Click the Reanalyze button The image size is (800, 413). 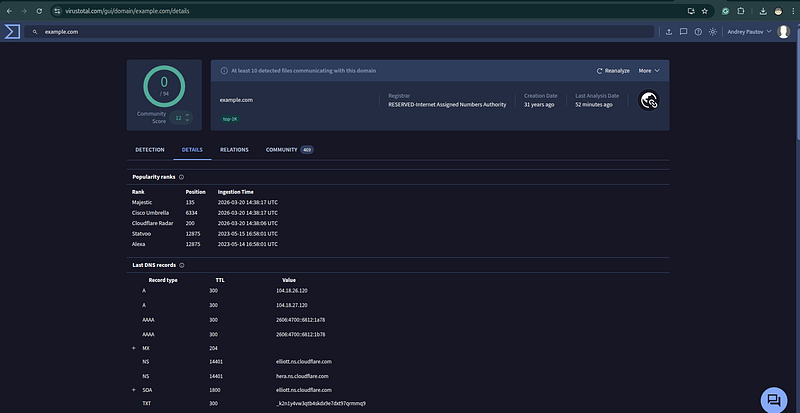tap(613, 71)
